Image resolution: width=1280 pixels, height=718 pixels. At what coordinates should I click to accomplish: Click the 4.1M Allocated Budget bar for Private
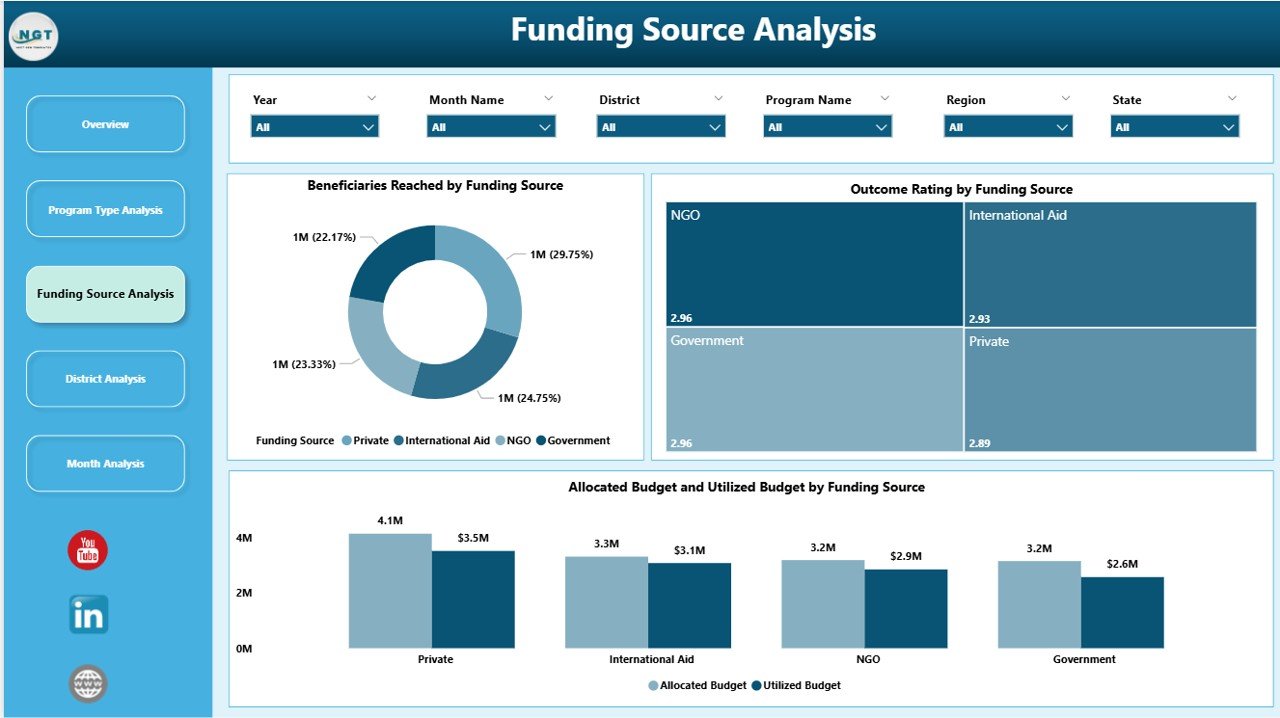pos(389,590)
